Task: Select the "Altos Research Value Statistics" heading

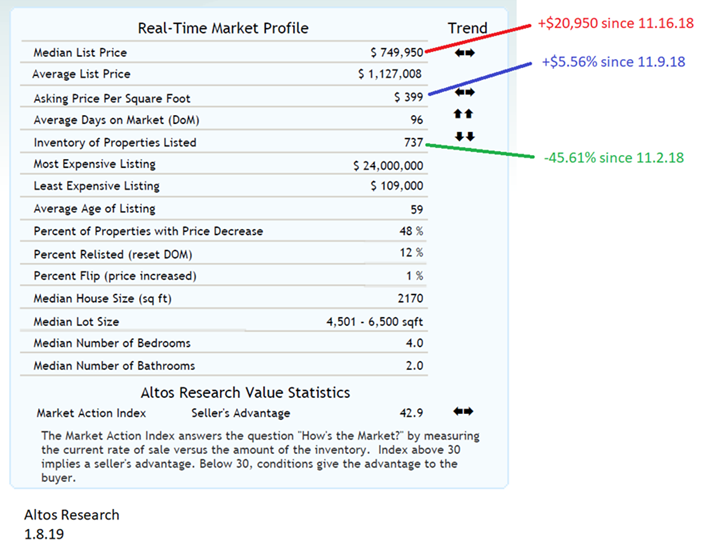Action: (228, 392)
